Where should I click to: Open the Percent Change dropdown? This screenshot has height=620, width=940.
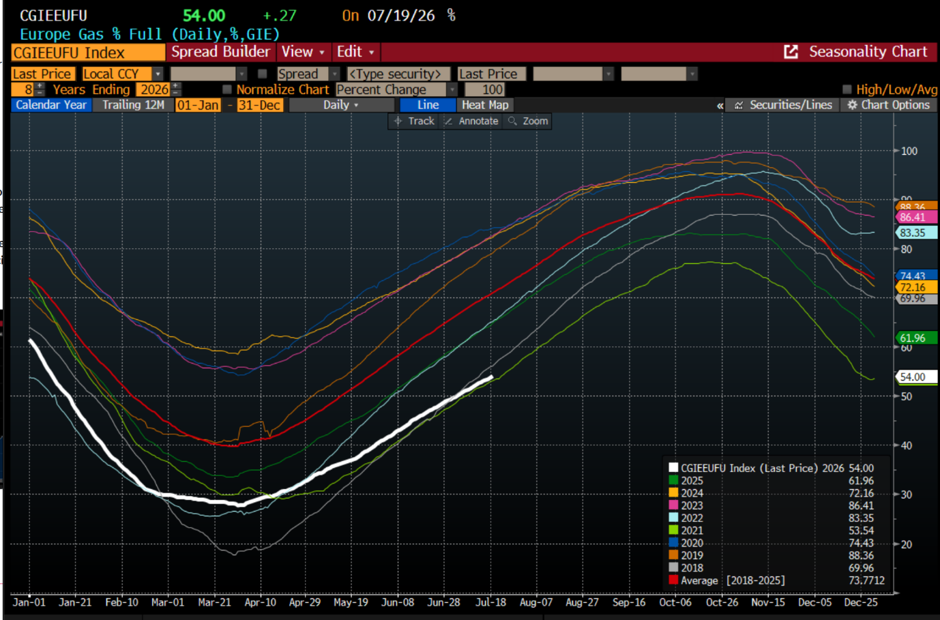click(396, 89)
